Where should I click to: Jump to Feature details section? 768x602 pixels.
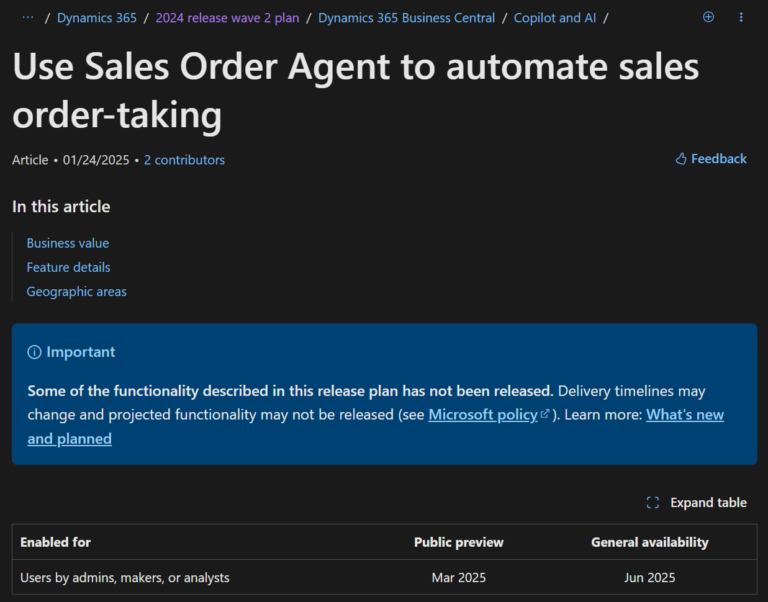68,267
